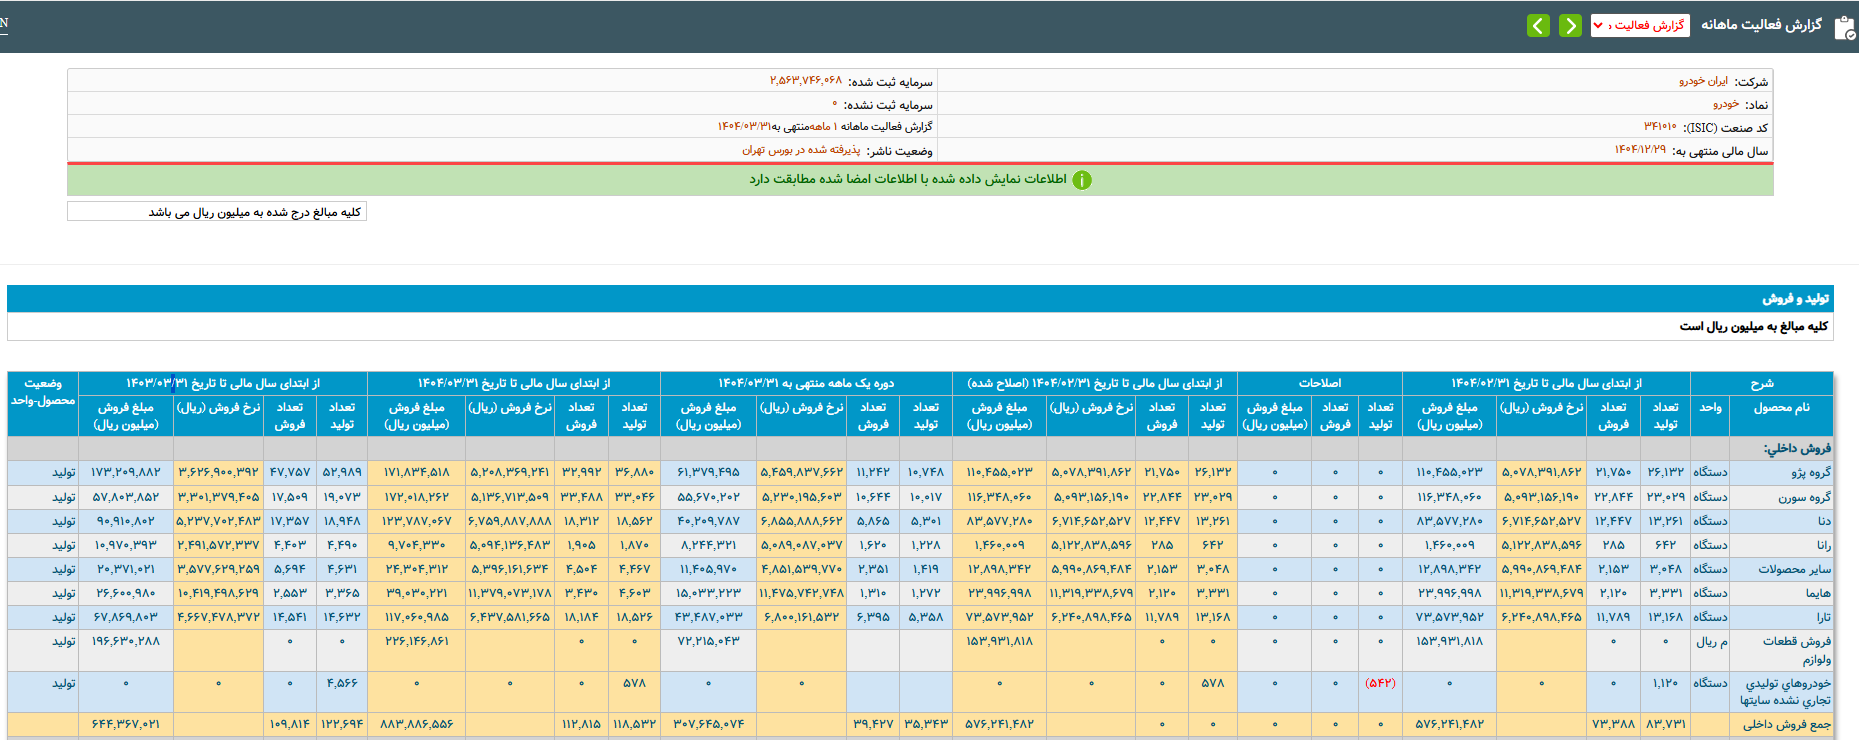Click the اصلاحات column group header

1319,383
